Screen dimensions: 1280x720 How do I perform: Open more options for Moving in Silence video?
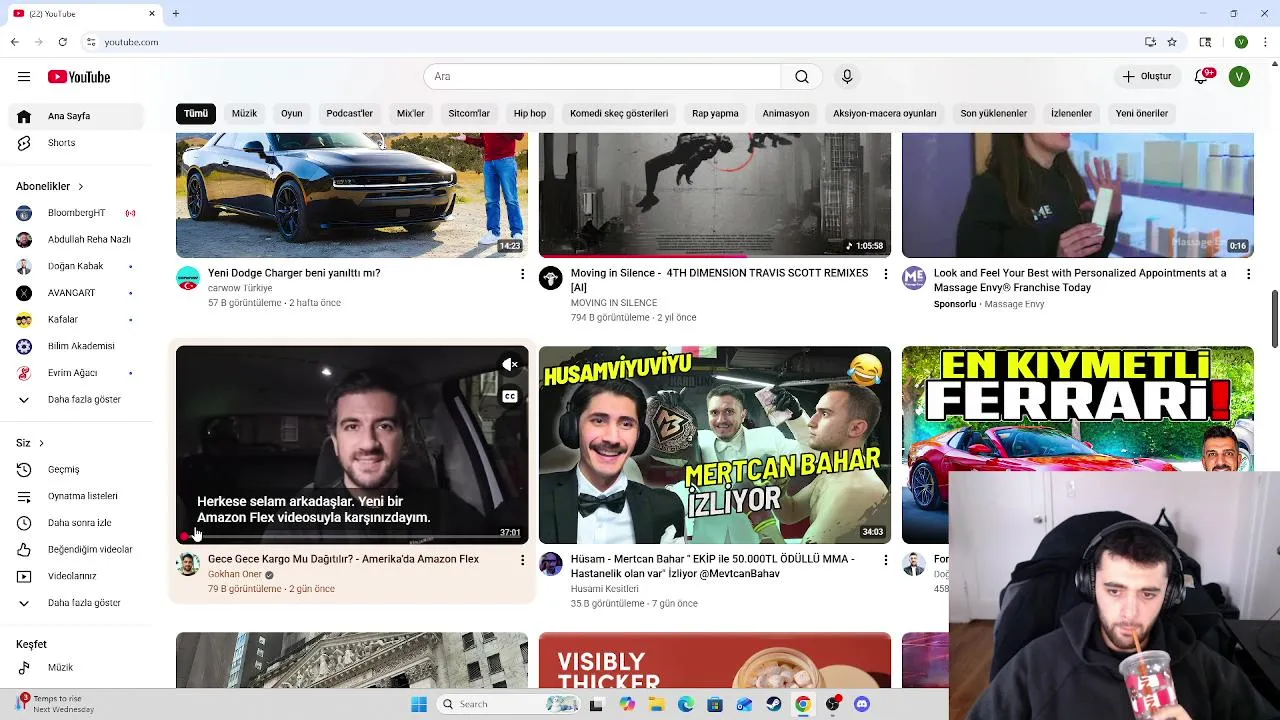(x=885, y=274)
